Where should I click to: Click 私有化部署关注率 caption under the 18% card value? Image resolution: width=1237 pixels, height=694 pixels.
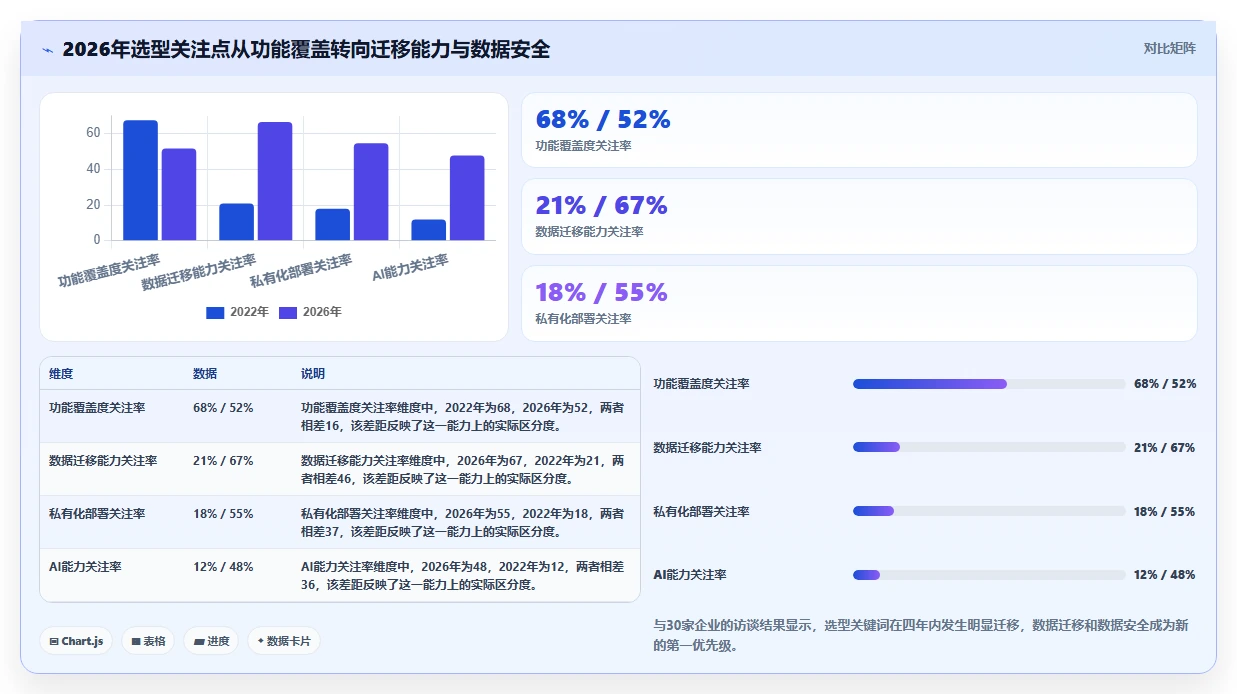click(x=583, y=319)
